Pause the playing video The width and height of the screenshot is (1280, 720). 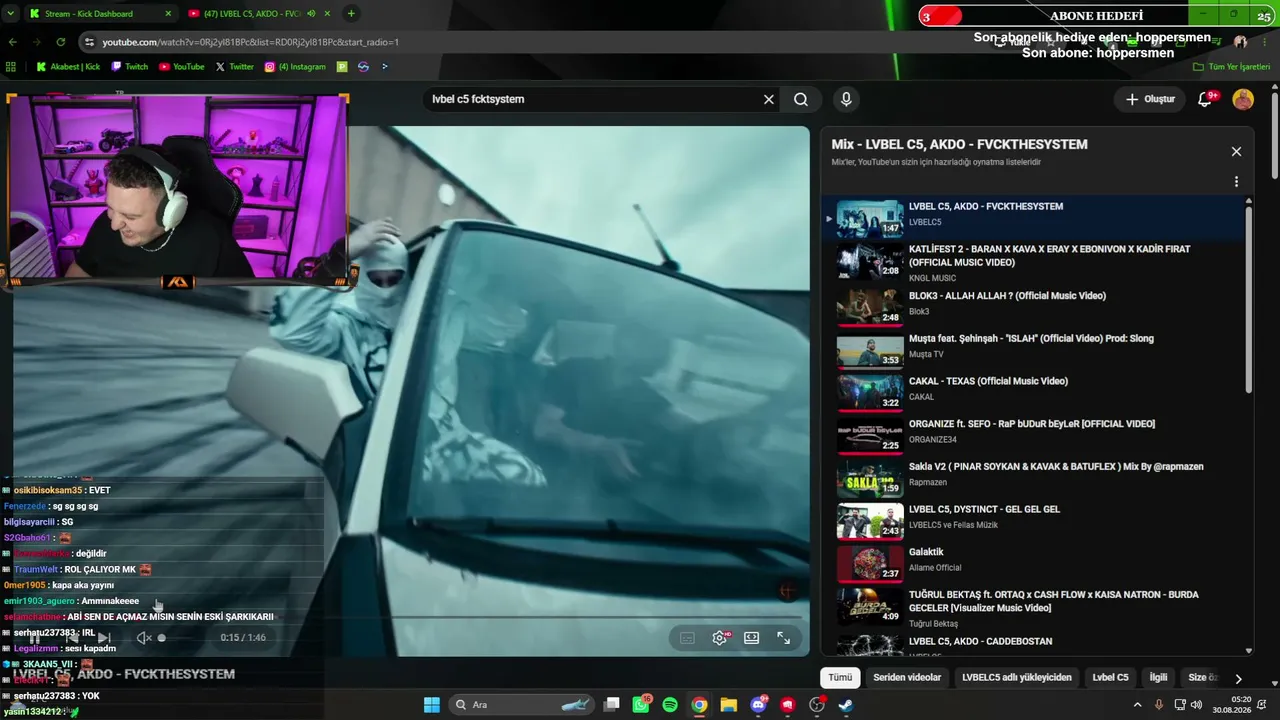pyautogui.click(x=36, y=638)
